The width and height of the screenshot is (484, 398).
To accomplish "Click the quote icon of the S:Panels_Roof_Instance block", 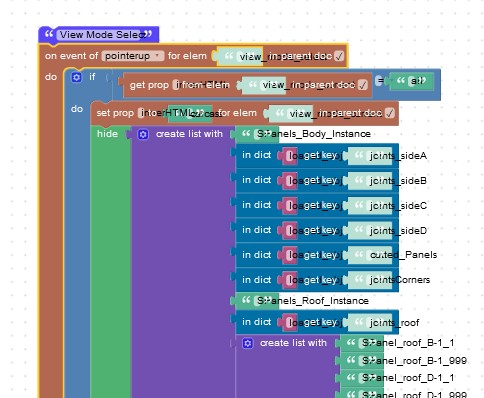I will [246, 301].
